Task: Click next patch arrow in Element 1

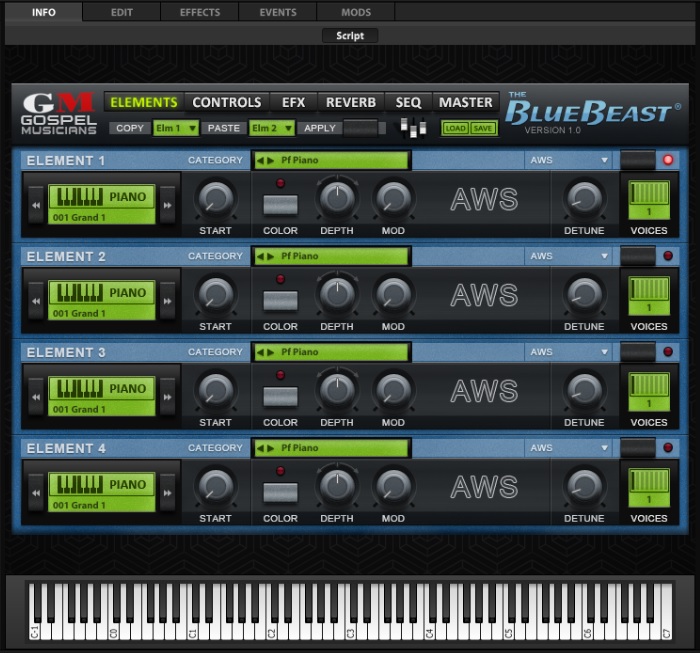Action: point(167,205)
